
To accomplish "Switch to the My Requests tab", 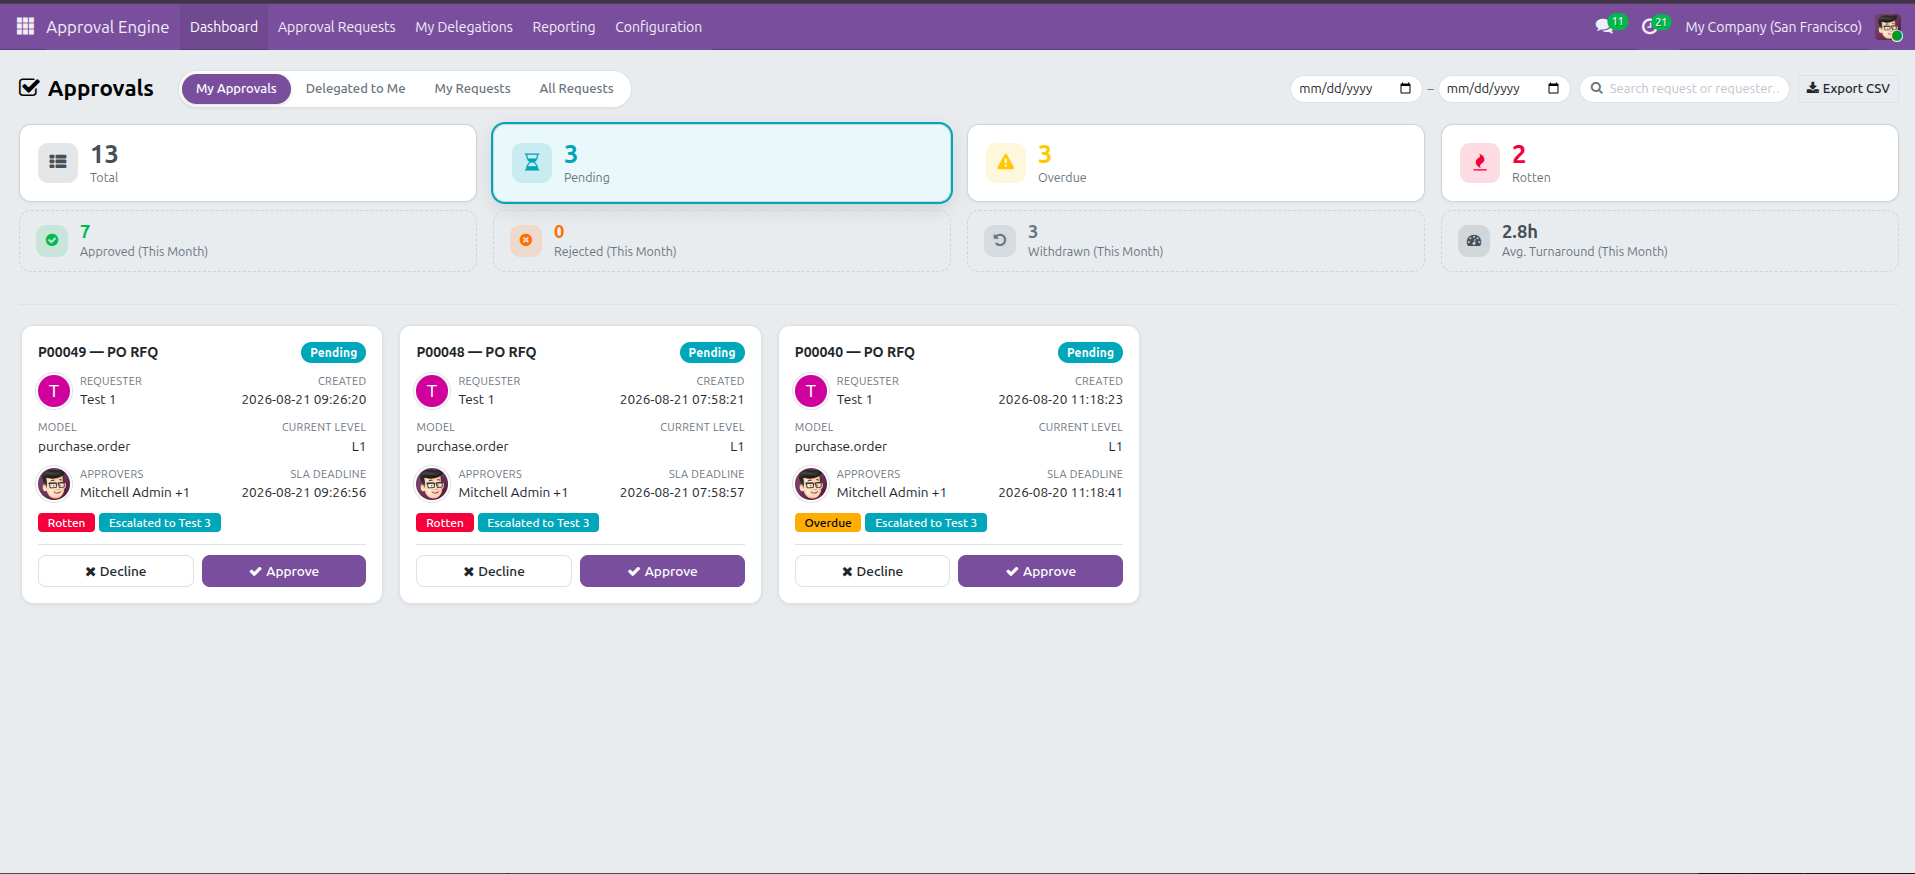I will point(472,89).
